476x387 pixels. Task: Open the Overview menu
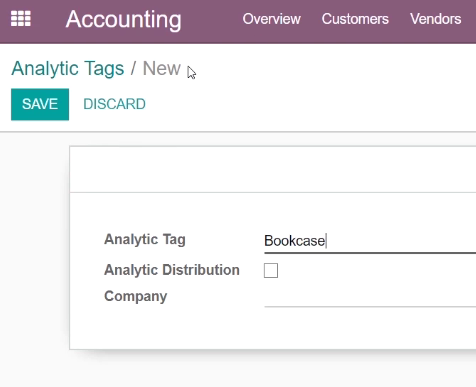271,19
